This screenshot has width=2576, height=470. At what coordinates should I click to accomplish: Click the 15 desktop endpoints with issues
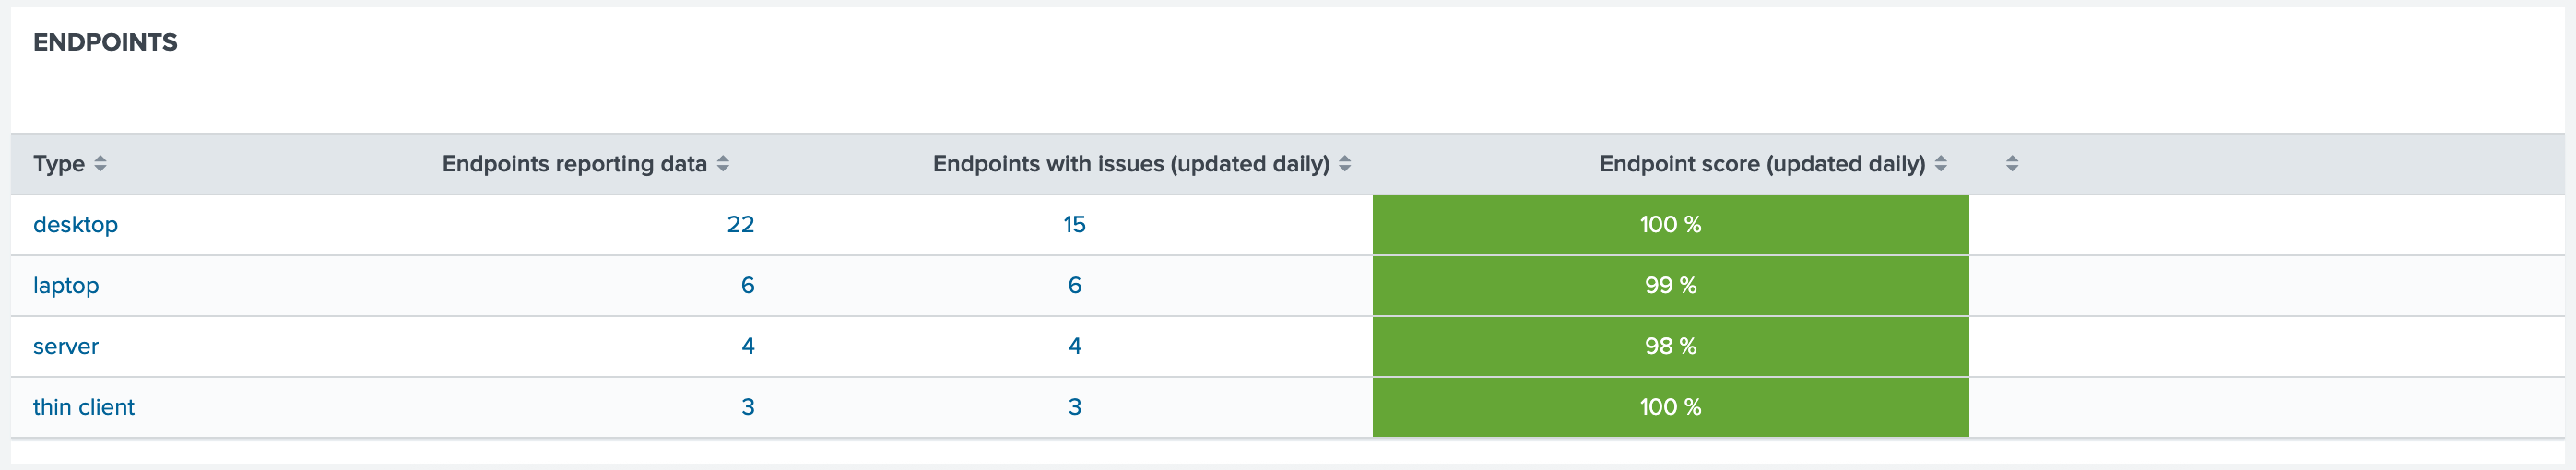[x=1074, y=225]
